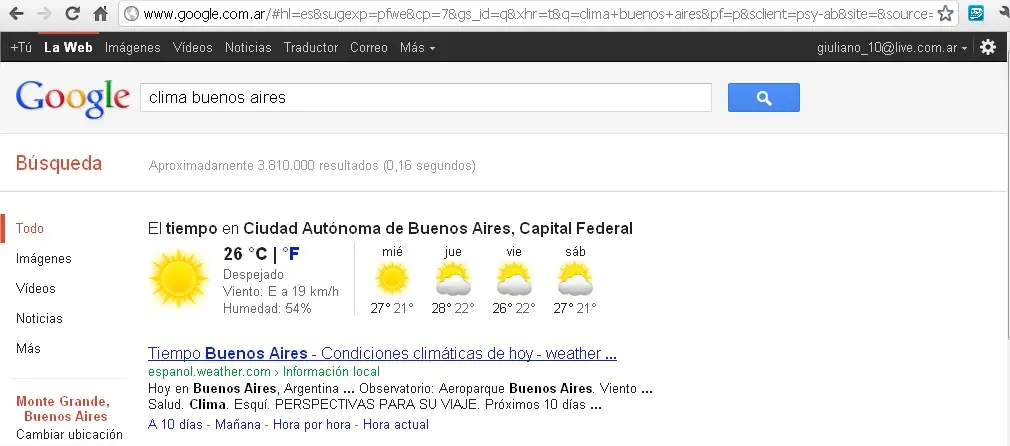Open Noticias in top black bar
The height and width of the screenshot is (446, 1010).
pyautogui.click(x=248, y=47)
